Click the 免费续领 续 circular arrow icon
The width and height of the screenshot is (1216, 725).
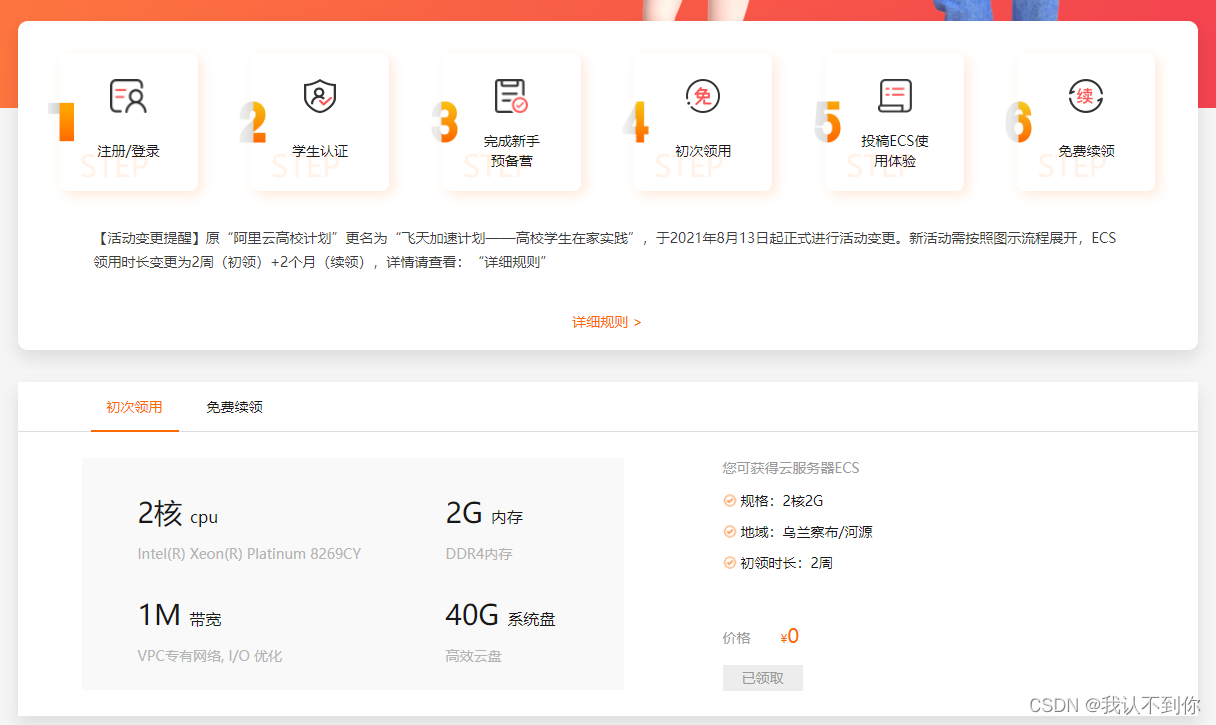(1086, 95)
